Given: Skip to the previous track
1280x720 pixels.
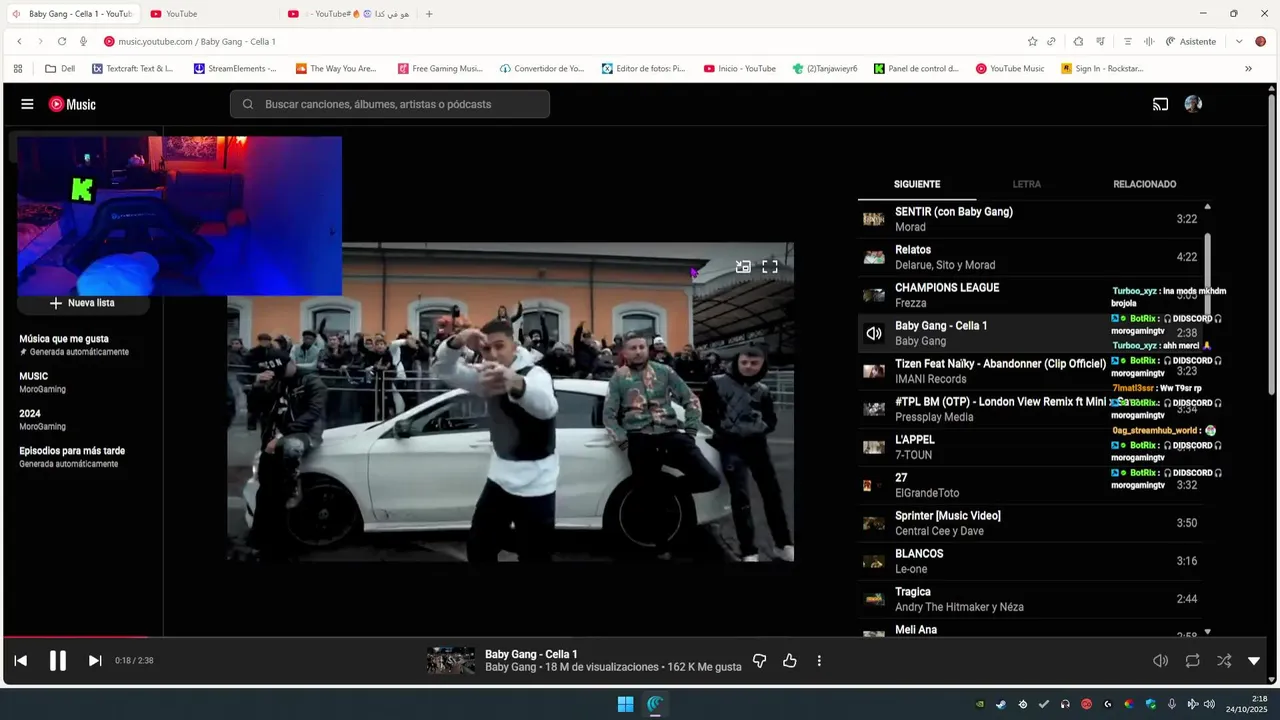Looking at the screenshot, I should coord(20,660).
